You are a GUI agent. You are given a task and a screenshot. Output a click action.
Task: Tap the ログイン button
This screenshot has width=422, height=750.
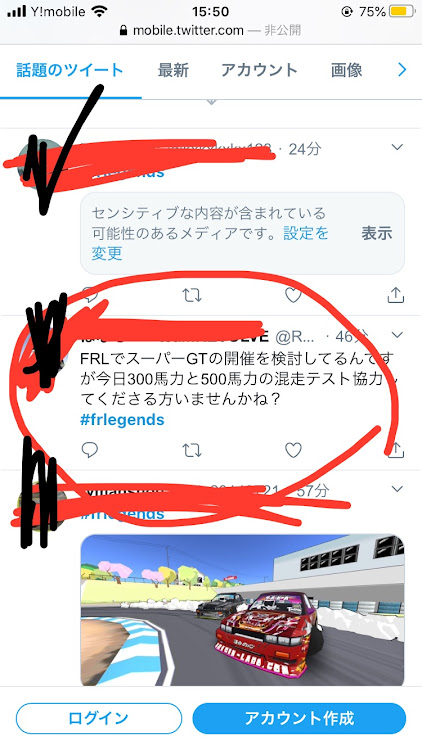point(99,718)
